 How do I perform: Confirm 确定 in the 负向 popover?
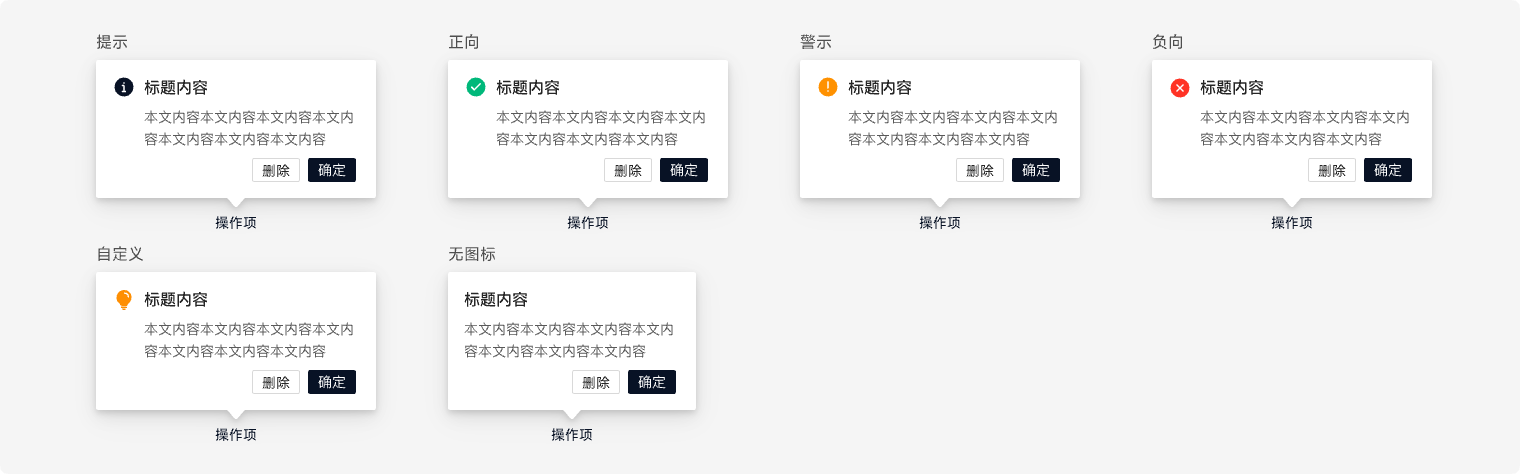pyautogui.click(x=1388, y=170)
